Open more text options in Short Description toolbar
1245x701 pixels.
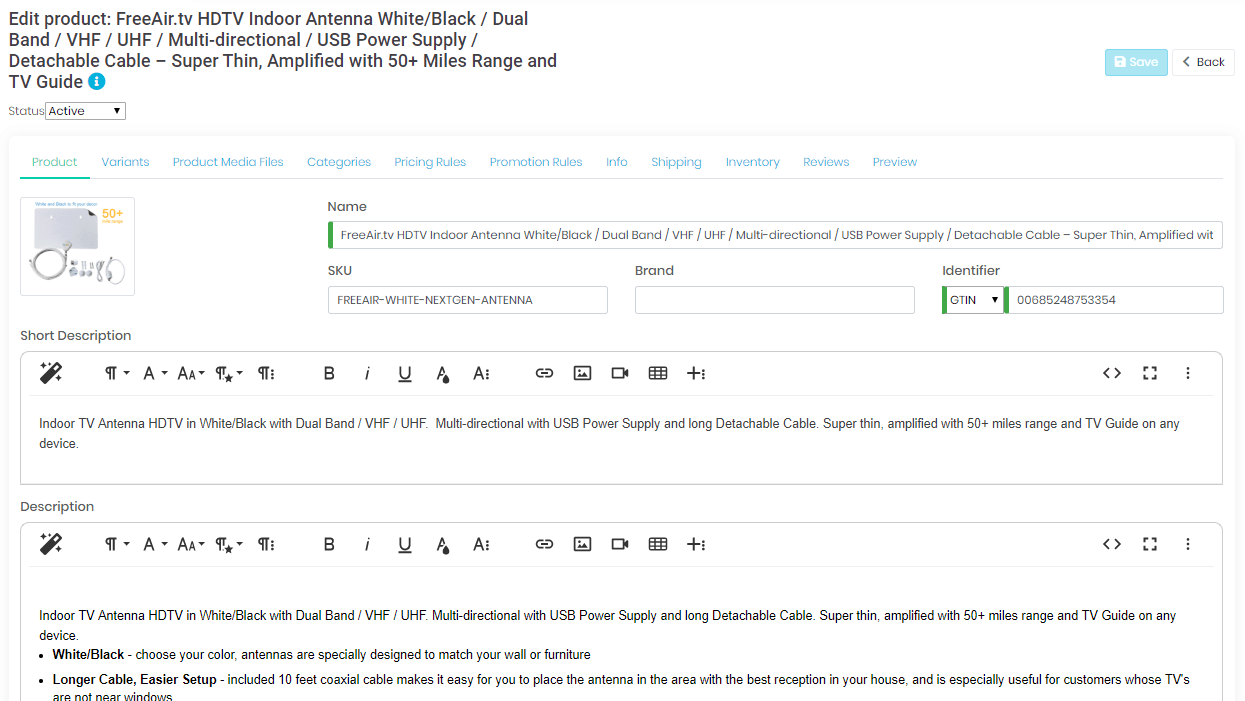[x=481, y=373]
